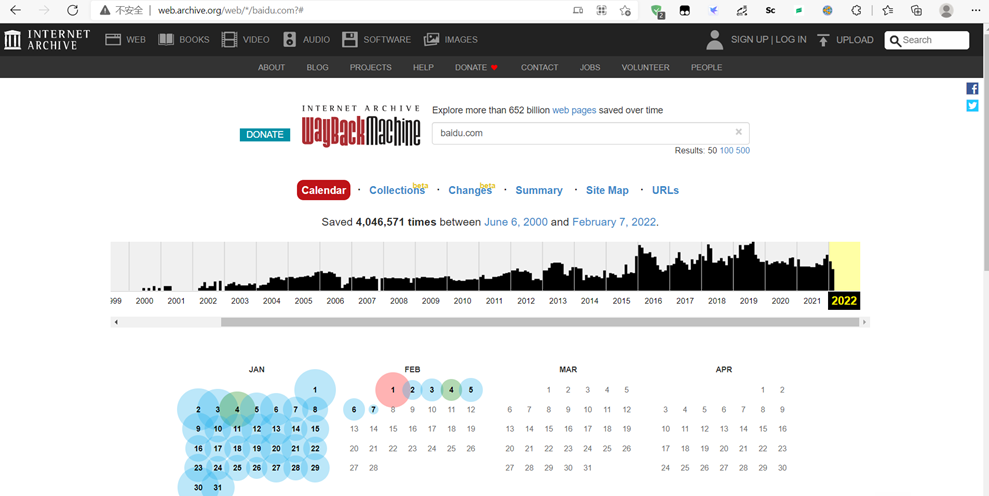Screen dimensions: 989x496
Task: Show 100 results link
Action: 727,150
